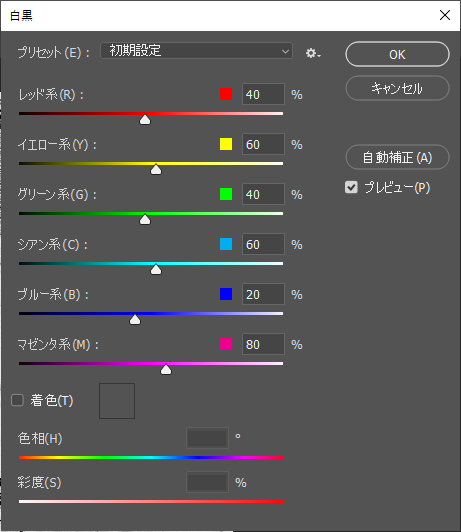Viewport: 461px width, 532px height.
Task: Click the yellow swatch beside イエロー系
Action: 226,144
